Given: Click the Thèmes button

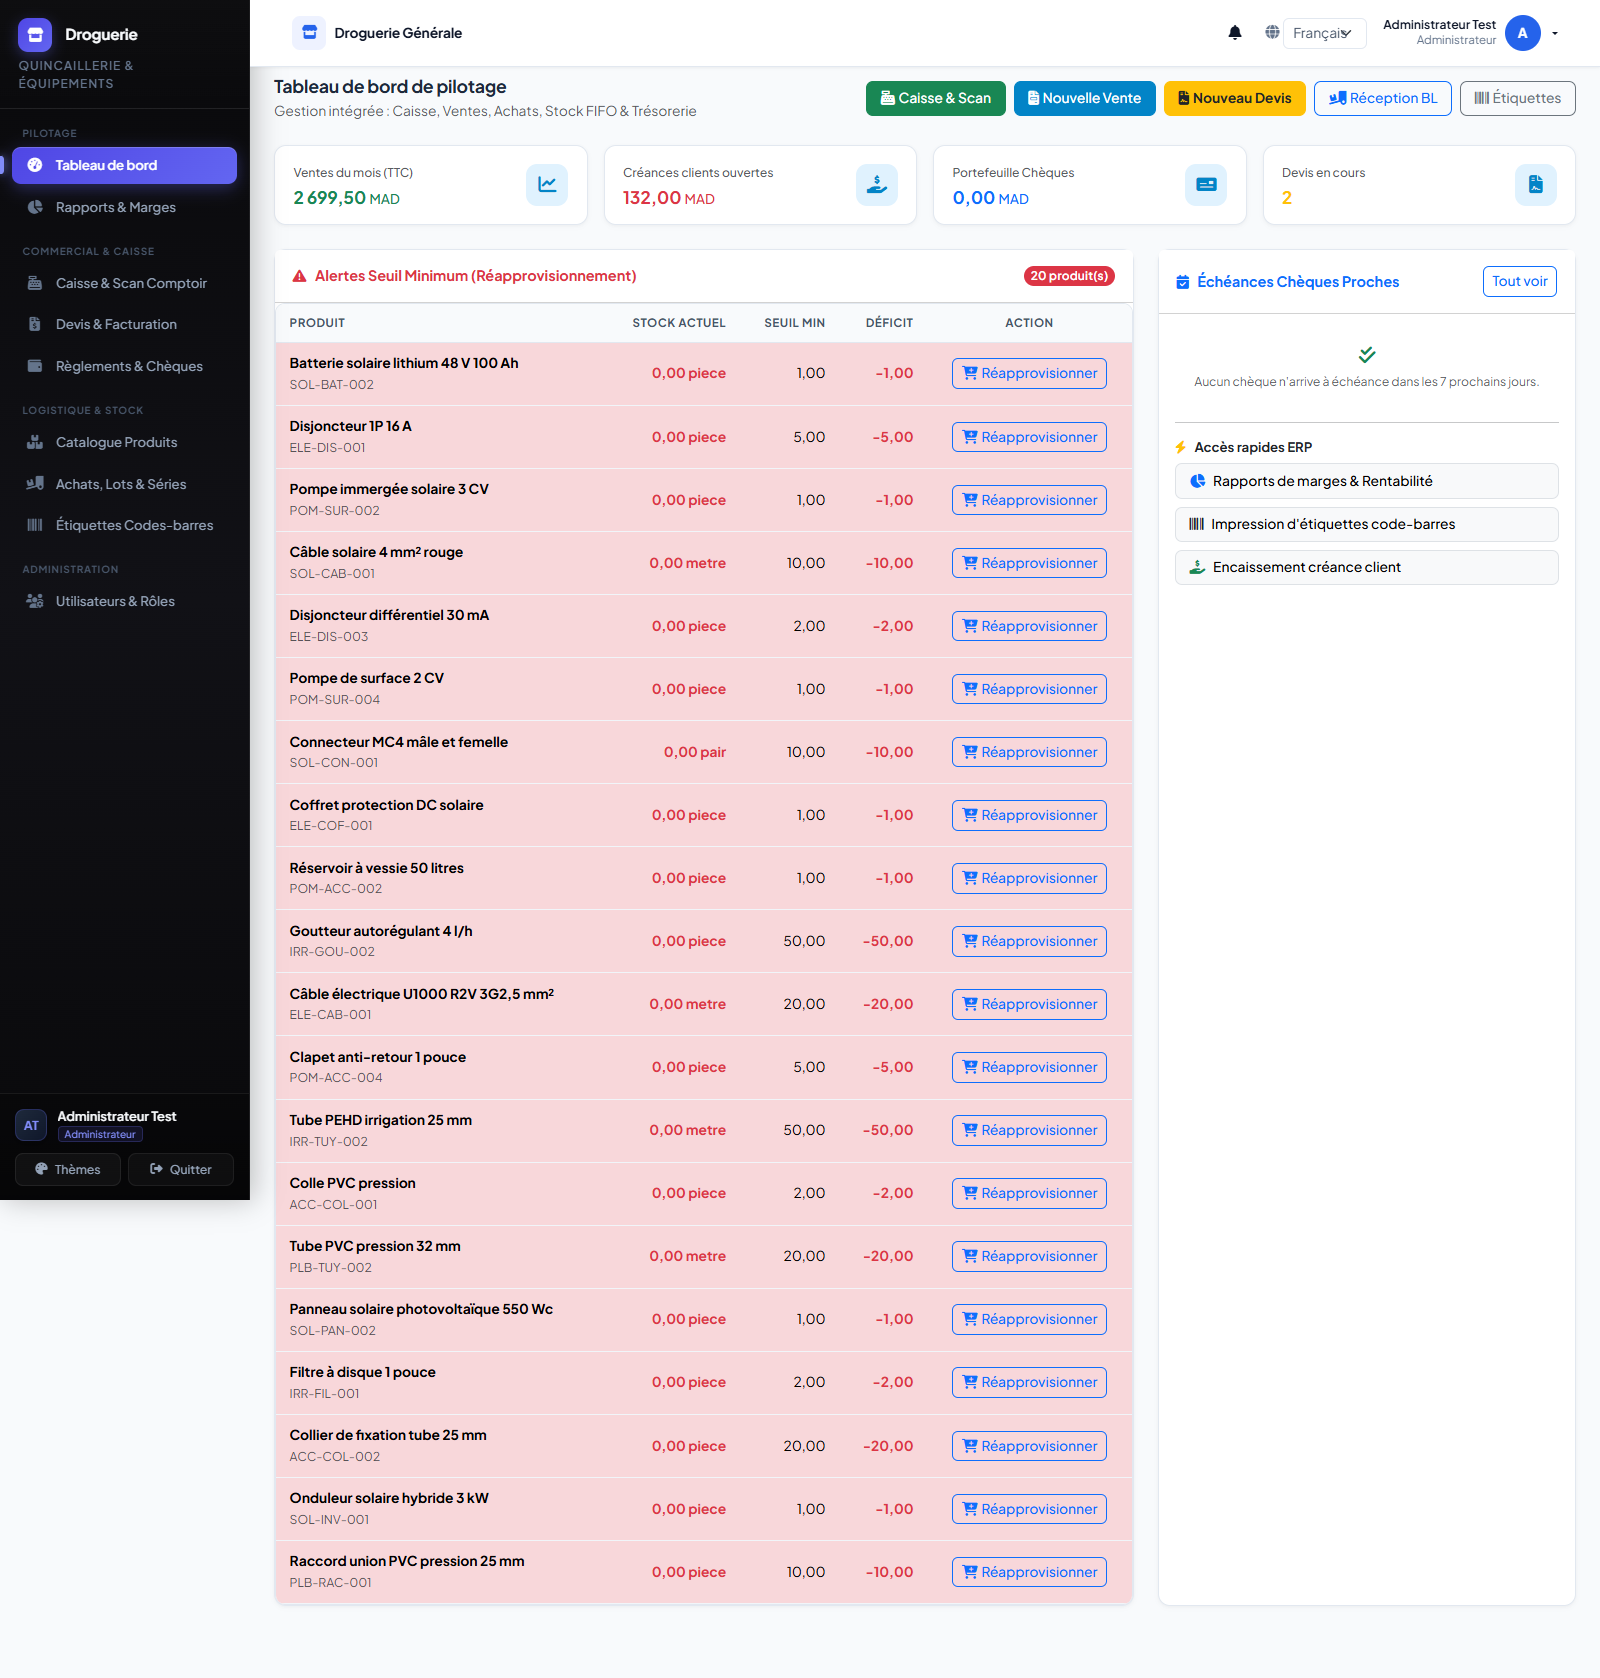Looking at the screenshot, I should point(68,1169).
